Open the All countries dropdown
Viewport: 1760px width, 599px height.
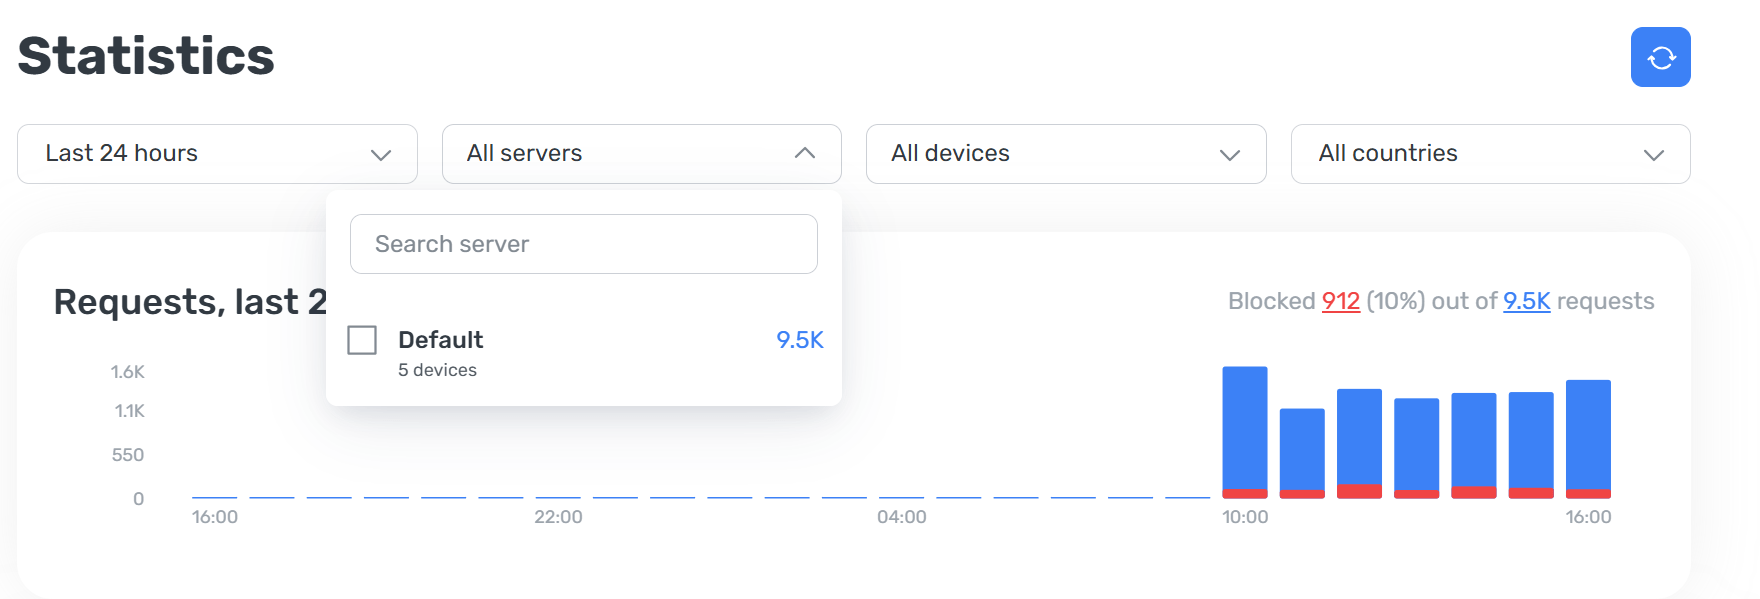[1490, 154]
